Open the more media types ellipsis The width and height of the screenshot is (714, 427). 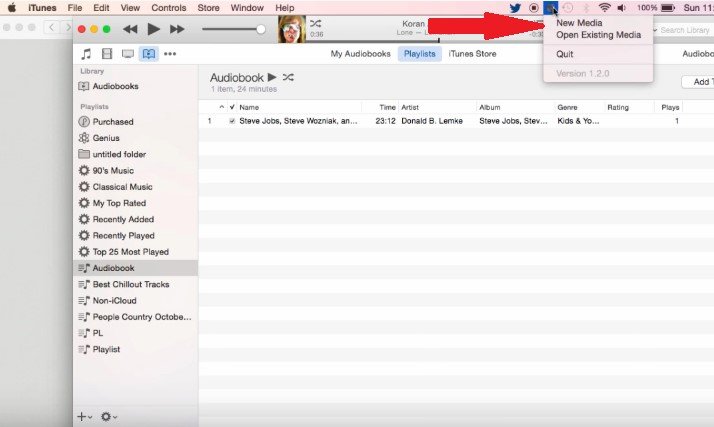tap(170, 54)
